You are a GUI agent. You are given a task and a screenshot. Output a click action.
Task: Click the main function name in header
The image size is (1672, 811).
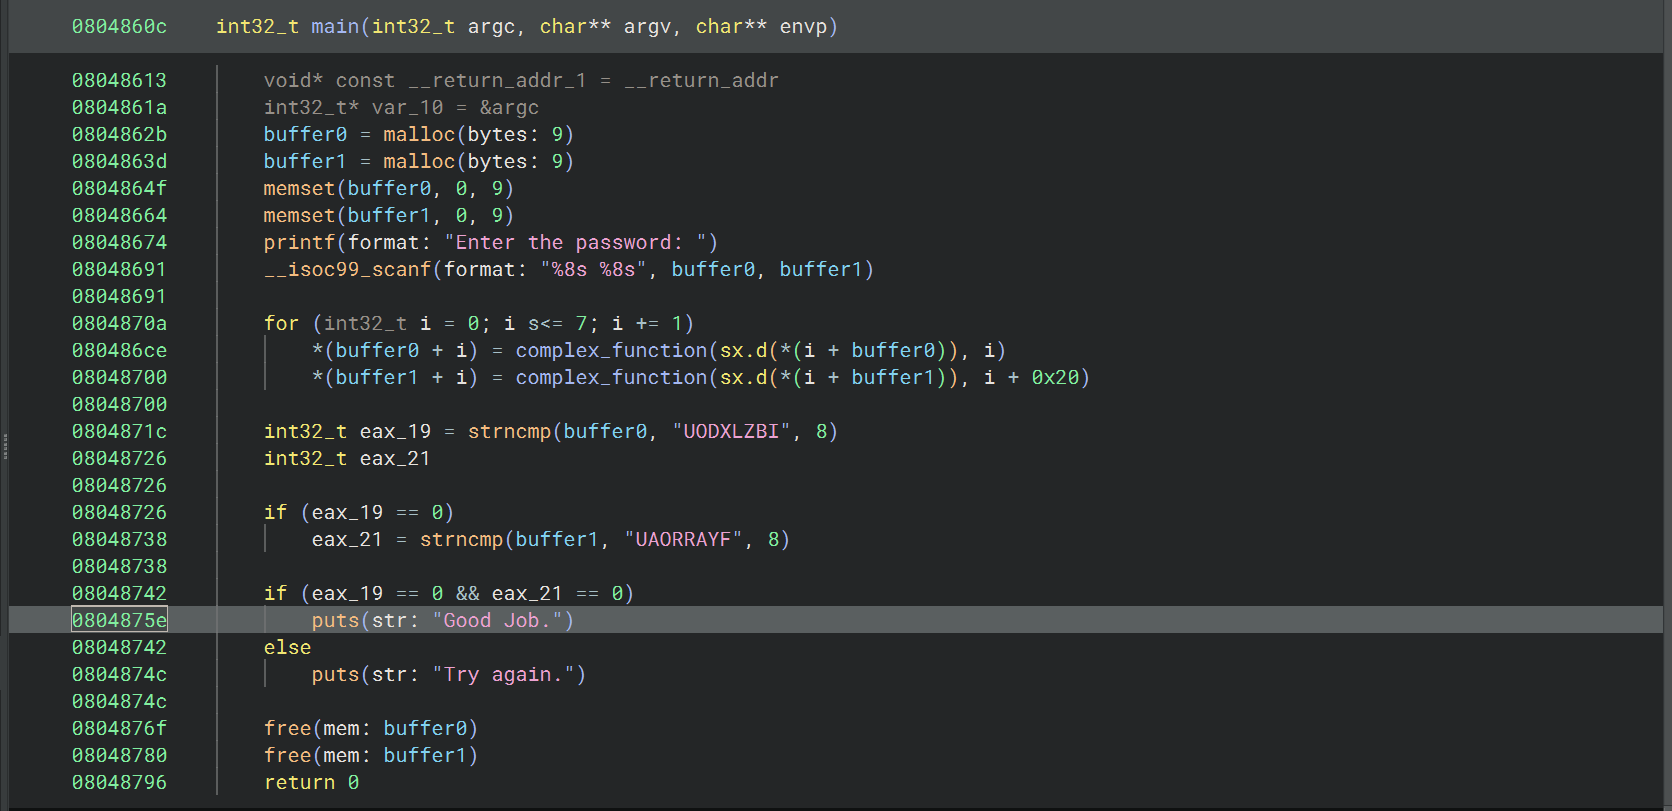click(335, 27)
